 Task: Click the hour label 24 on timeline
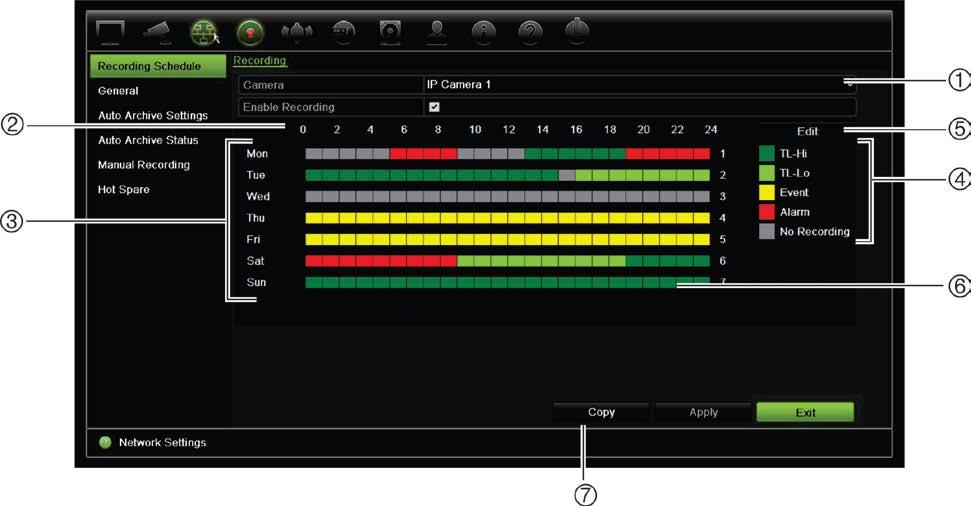[x=711, y=129]
